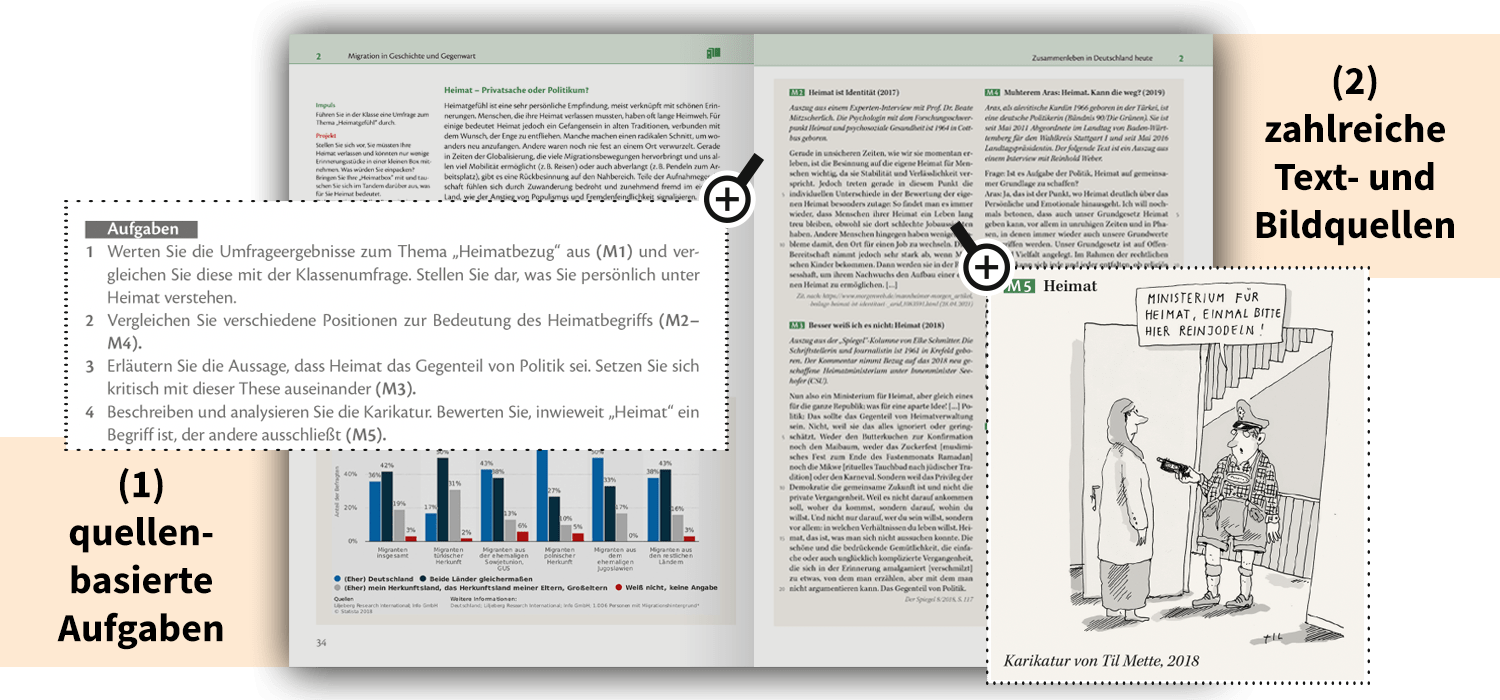Screen dimensions: 1500x700
Task: Click the bold (M5) reference in task 4
Action: 365,435
